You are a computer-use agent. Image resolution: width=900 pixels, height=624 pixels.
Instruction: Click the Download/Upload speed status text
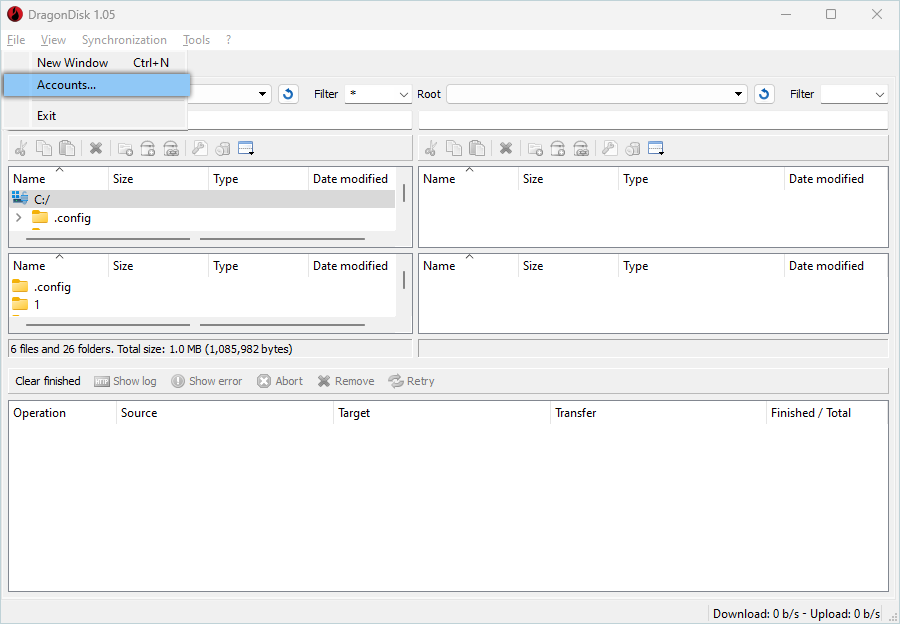click(796, 614)
